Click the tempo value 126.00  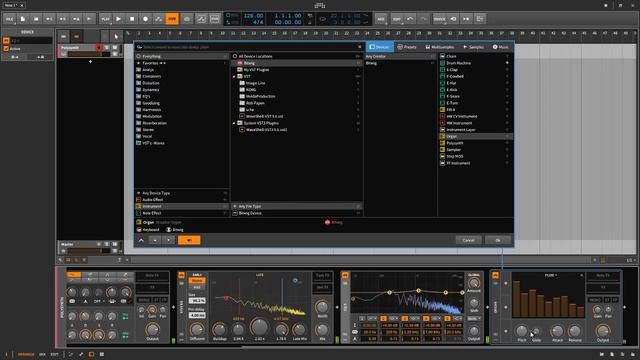pos(253,16)
